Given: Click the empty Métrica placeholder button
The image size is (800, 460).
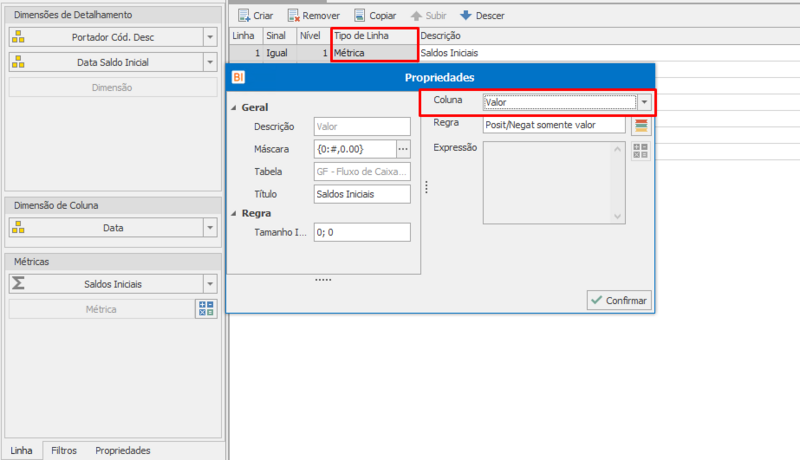Looking at the screenshot, I should [102, 309].
